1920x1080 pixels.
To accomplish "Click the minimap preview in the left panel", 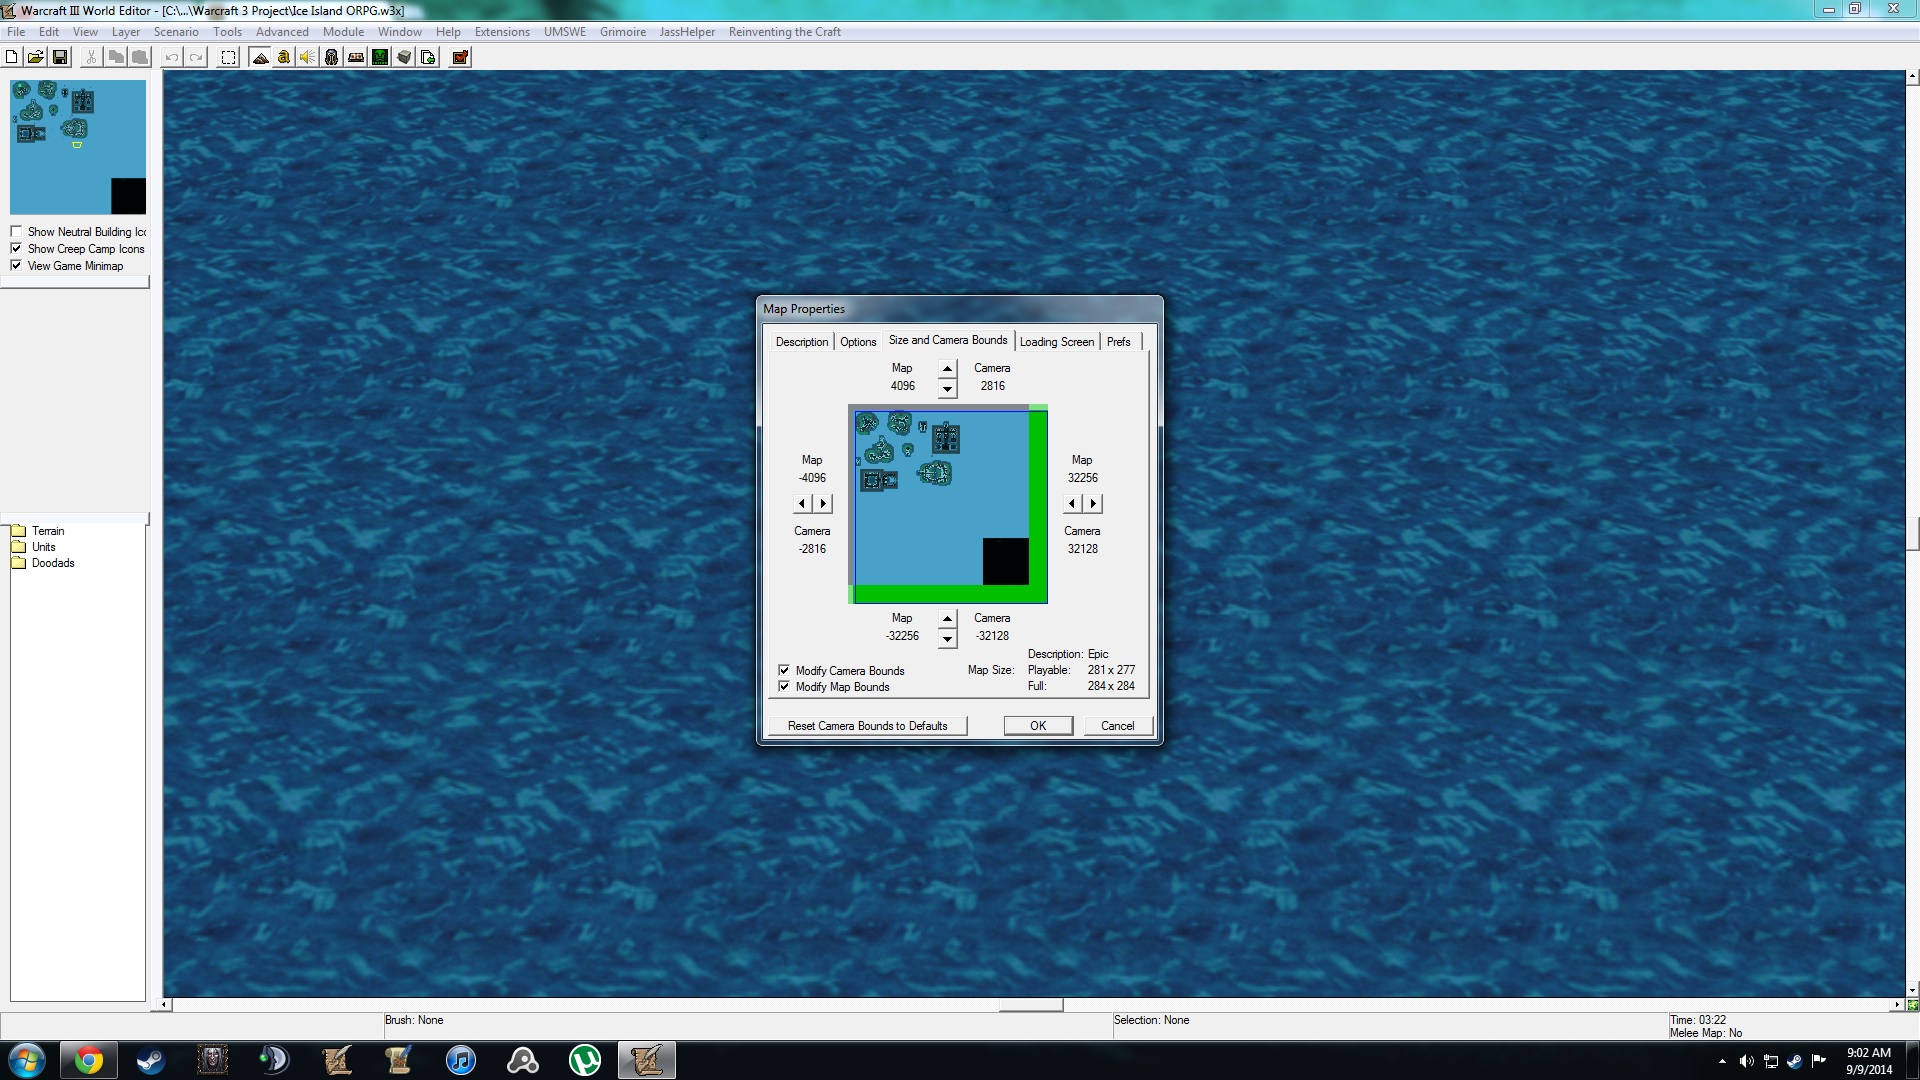I will pyautogui.click(x=78, y=147).
